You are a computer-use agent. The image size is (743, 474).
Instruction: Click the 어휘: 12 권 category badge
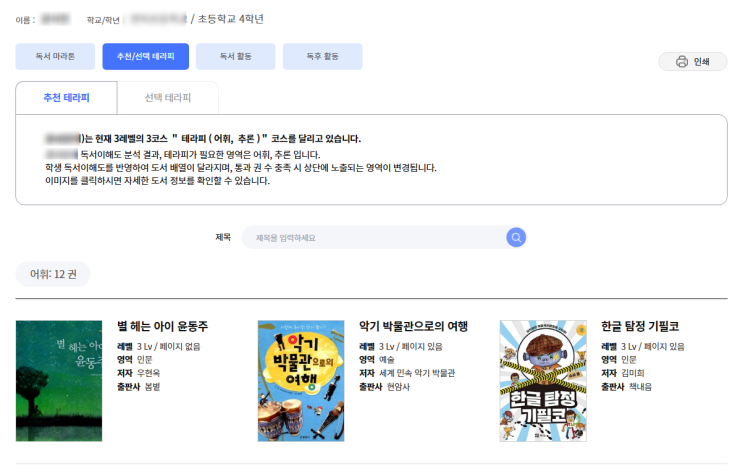click(x=53, y=273)
